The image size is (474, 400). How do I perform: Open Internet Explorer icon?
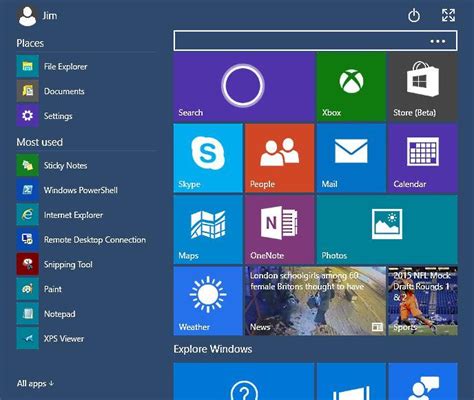(28, 215)
